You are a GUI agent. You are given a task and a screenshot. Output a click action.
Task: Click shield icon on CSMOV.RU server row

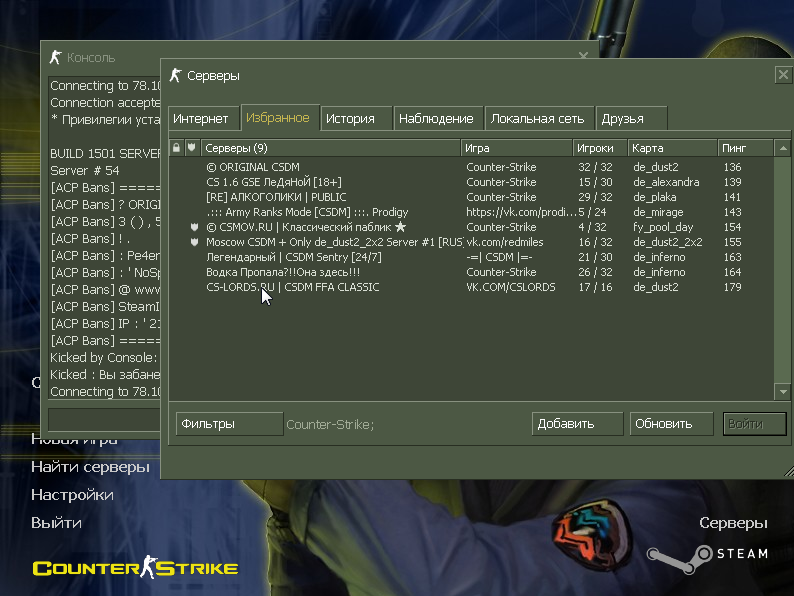pos(194,227)
